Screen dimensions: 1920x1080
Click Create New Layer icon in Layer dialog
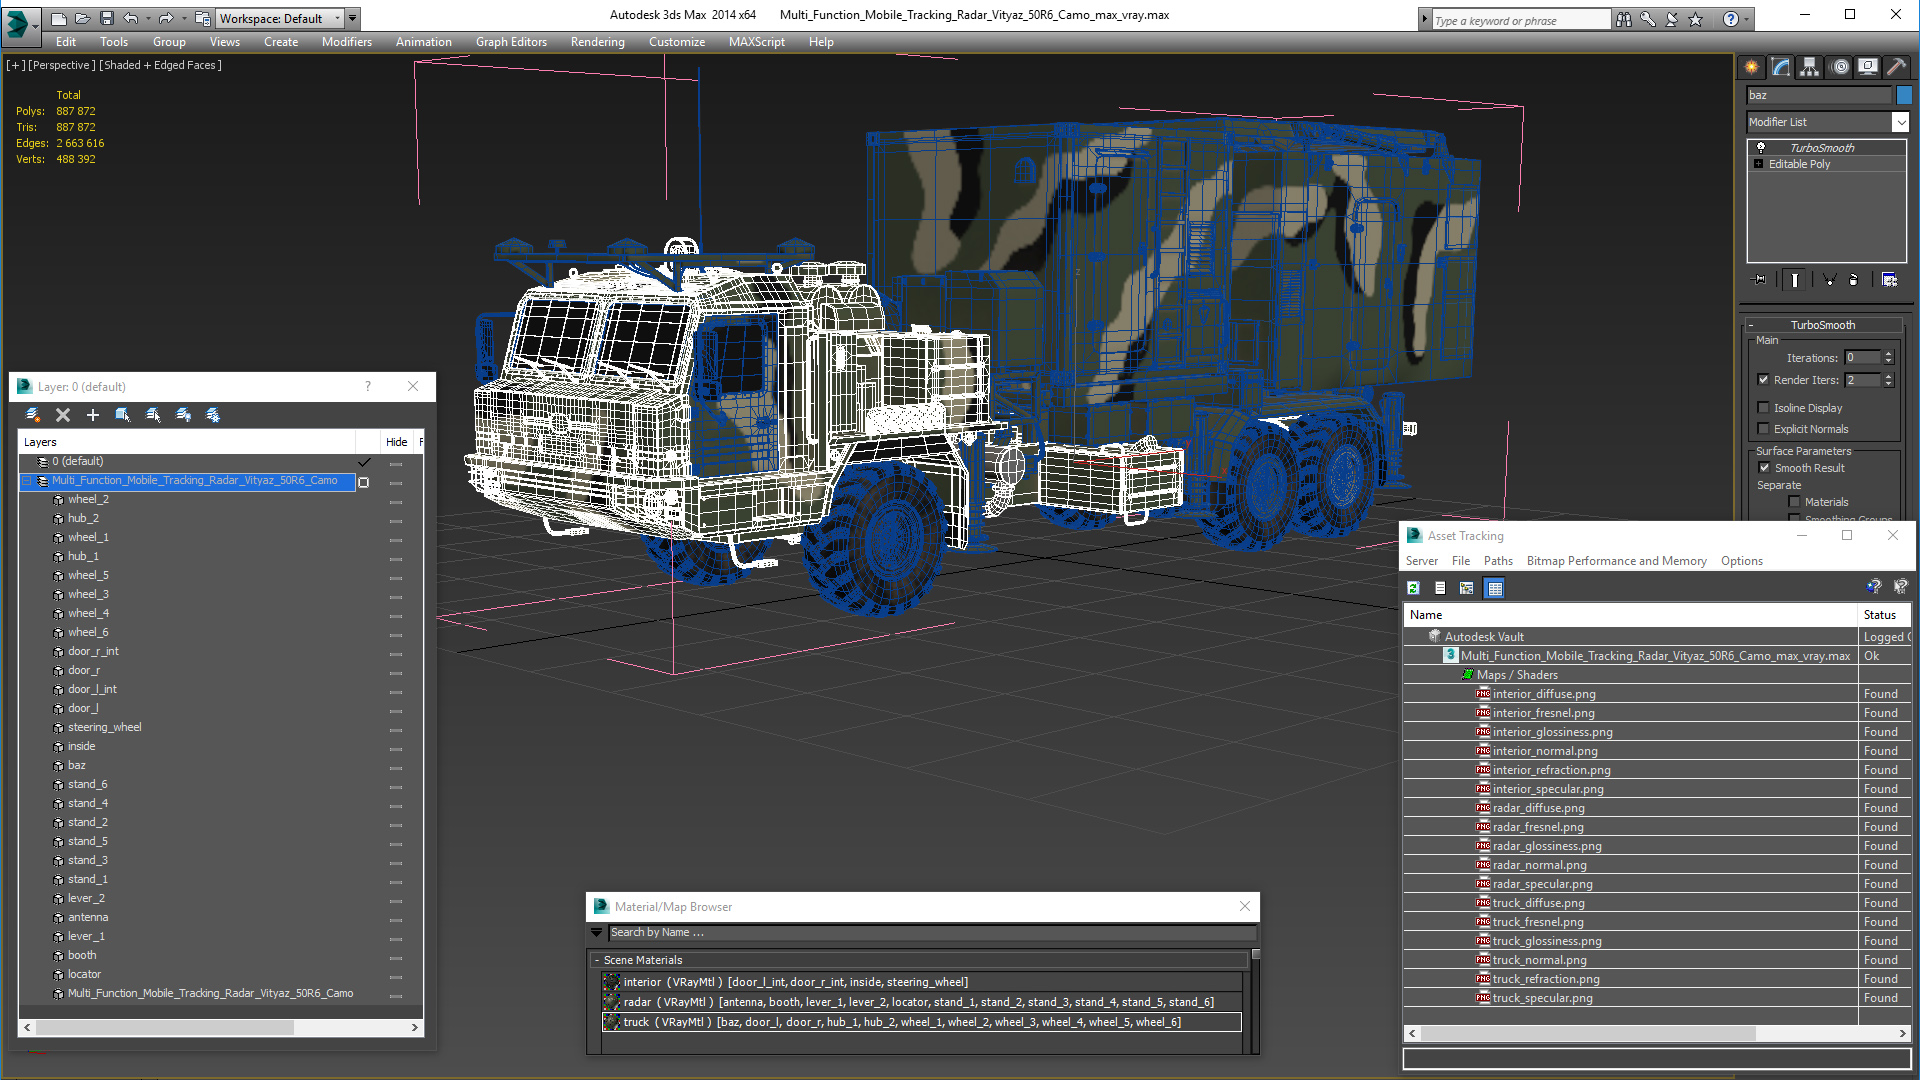click(x=33, y=415)
